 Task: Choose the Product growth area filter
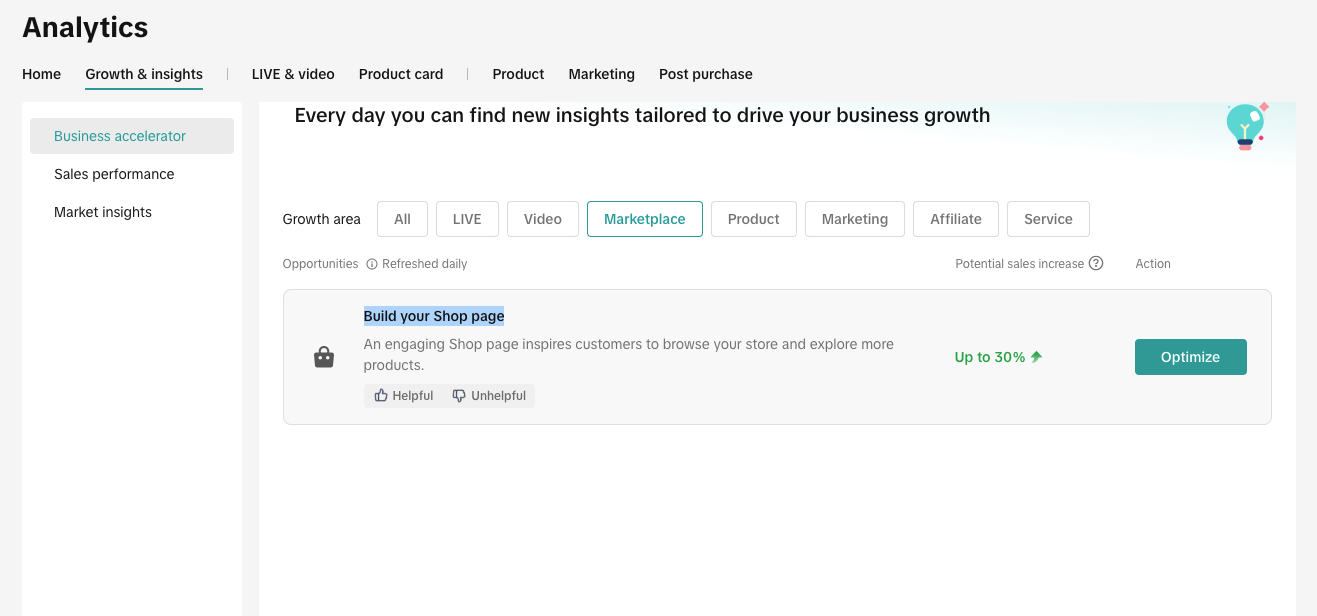(x=753, y=219)
